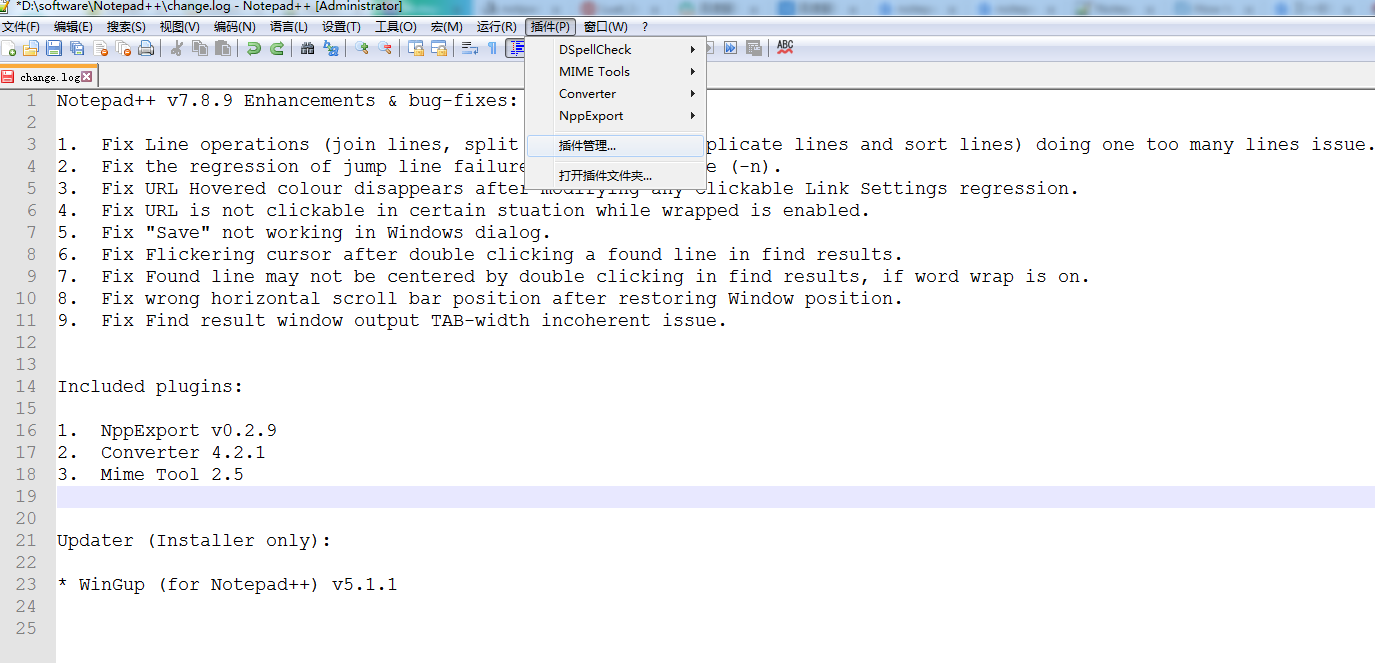Open the 编码(N) menu

coord(235,27)
